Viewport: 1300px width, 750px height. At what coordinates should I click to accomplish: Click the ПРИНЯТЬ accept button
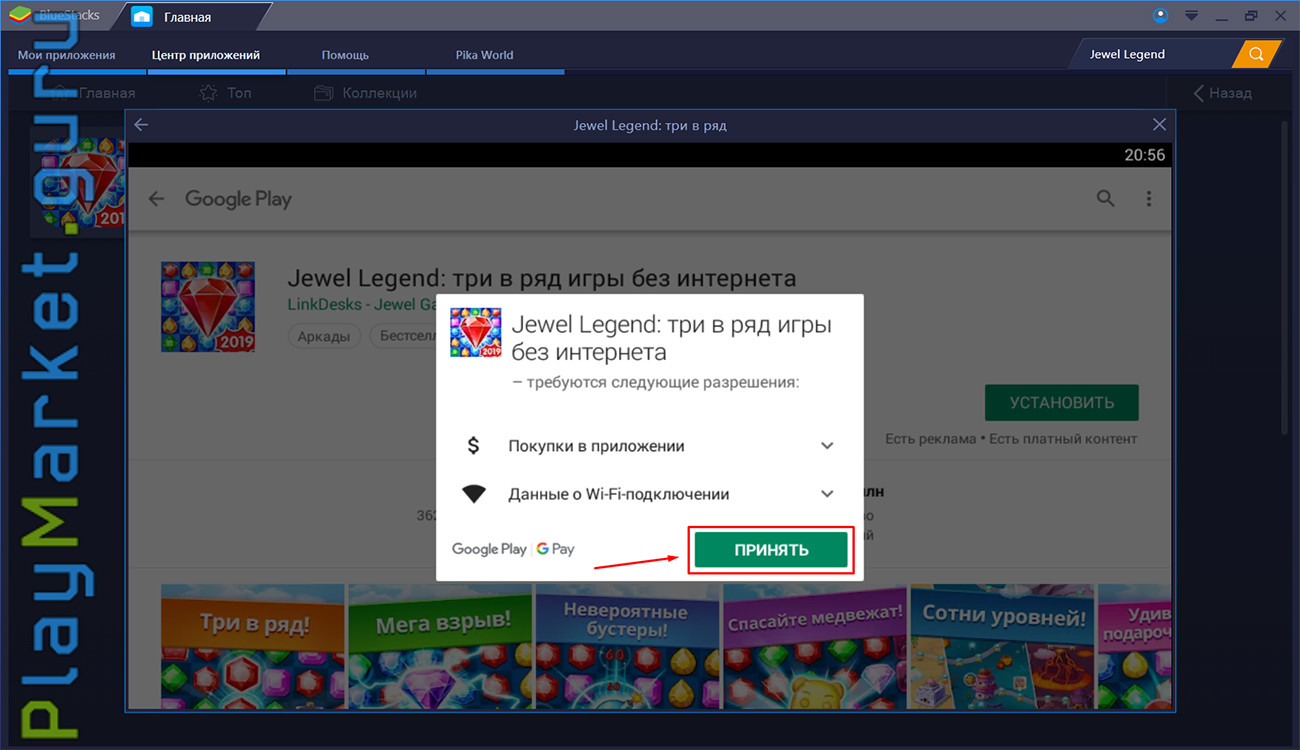pyautogui.click(x=771, y=550)
